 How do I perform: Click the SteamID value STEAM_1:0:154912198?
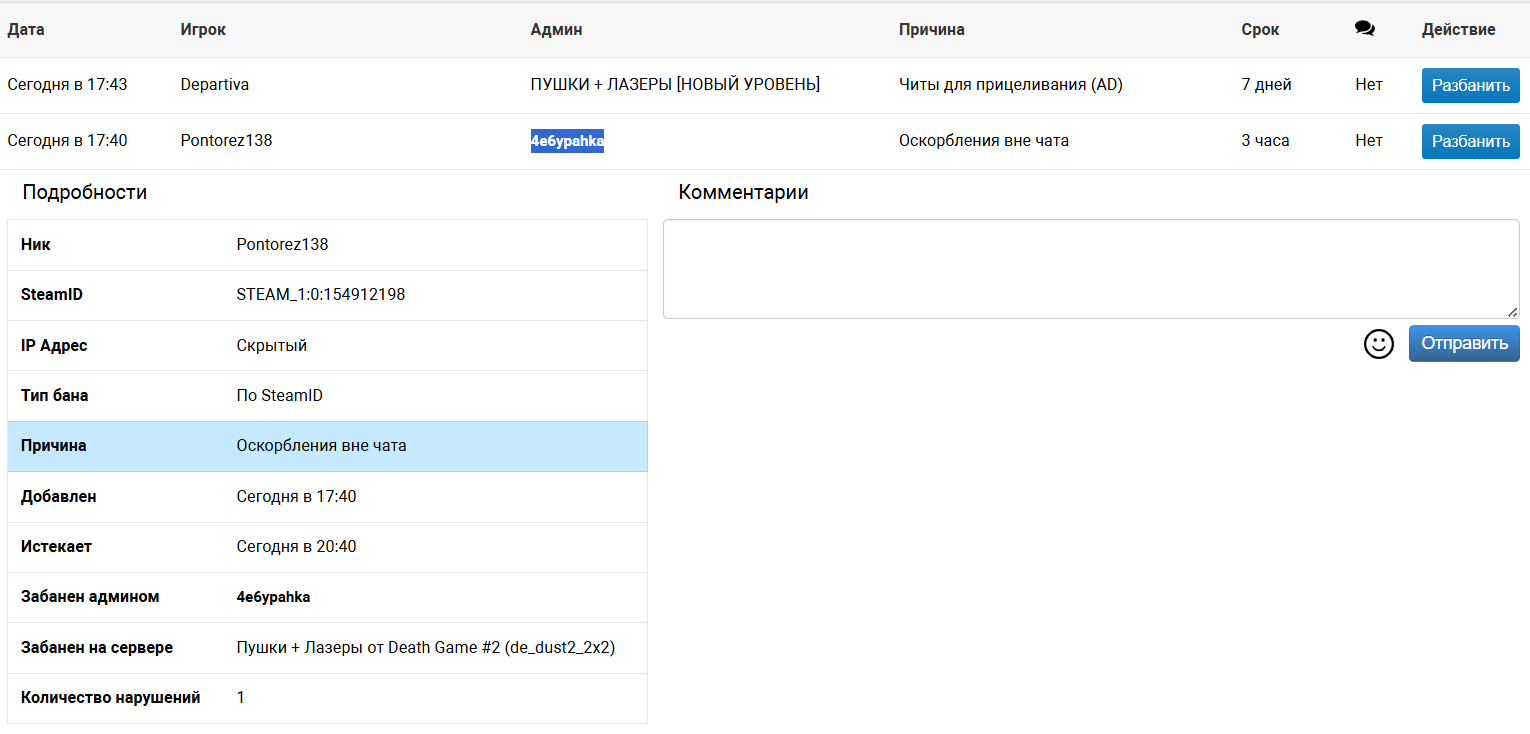coord(320,295)
